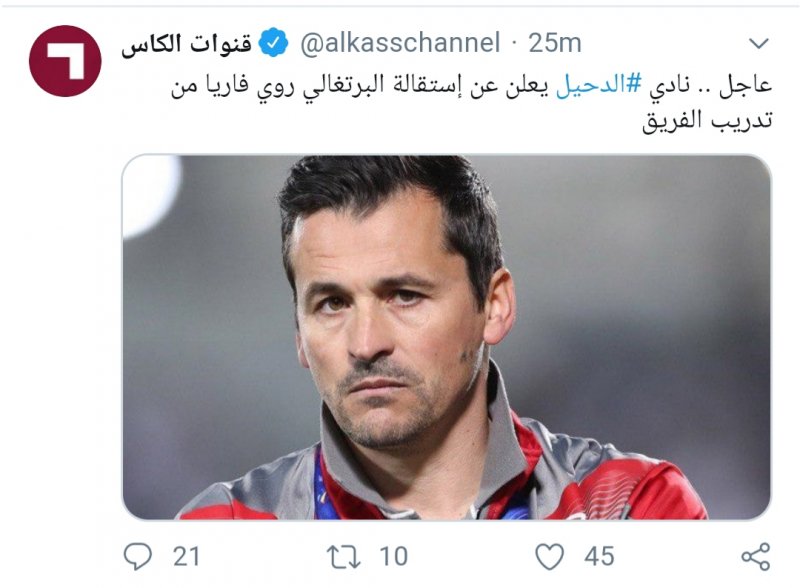Viewport: 800px width, 588px height.
Task: Click the share icon on tweet
Action: click(x=756, y=556)
